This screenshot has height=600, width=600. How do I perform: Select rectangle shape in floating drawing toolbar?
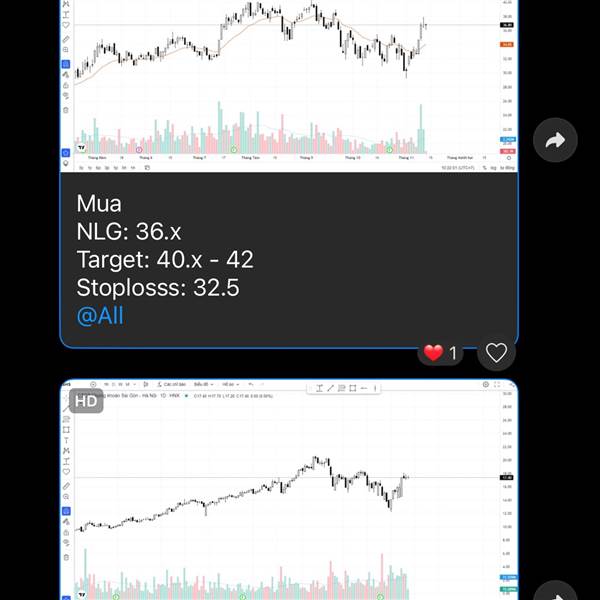coord(353,388)
